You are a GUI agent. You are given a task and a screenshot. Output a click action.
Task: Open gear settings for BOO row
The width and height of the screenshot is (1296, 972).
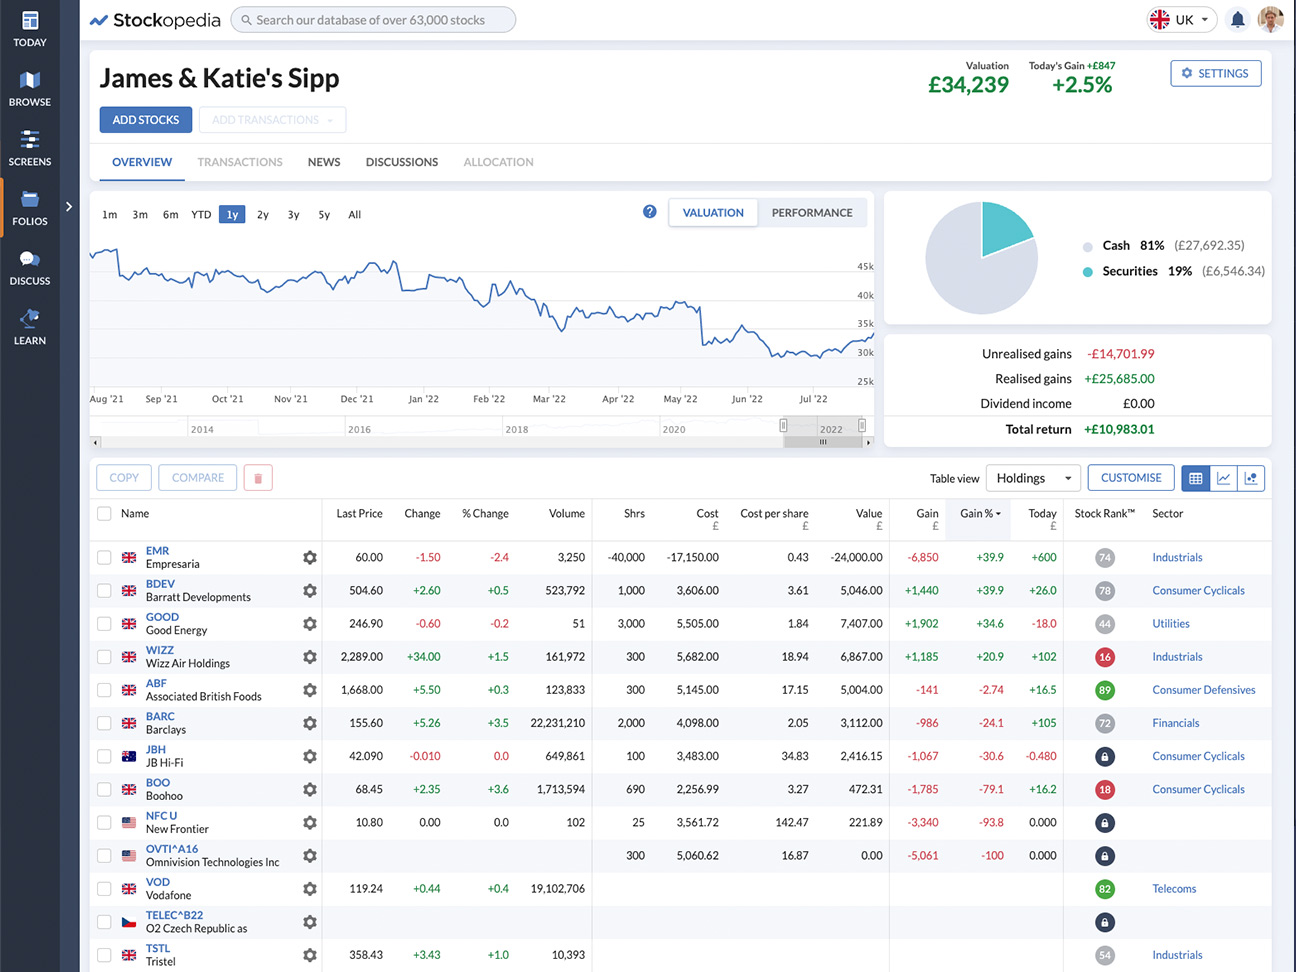pyautogui.click(x=310, y=790)
